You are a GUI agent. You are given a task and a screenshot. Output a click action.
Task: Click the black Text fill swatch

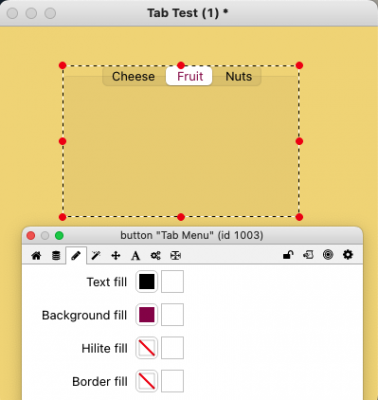coord(147,282)
